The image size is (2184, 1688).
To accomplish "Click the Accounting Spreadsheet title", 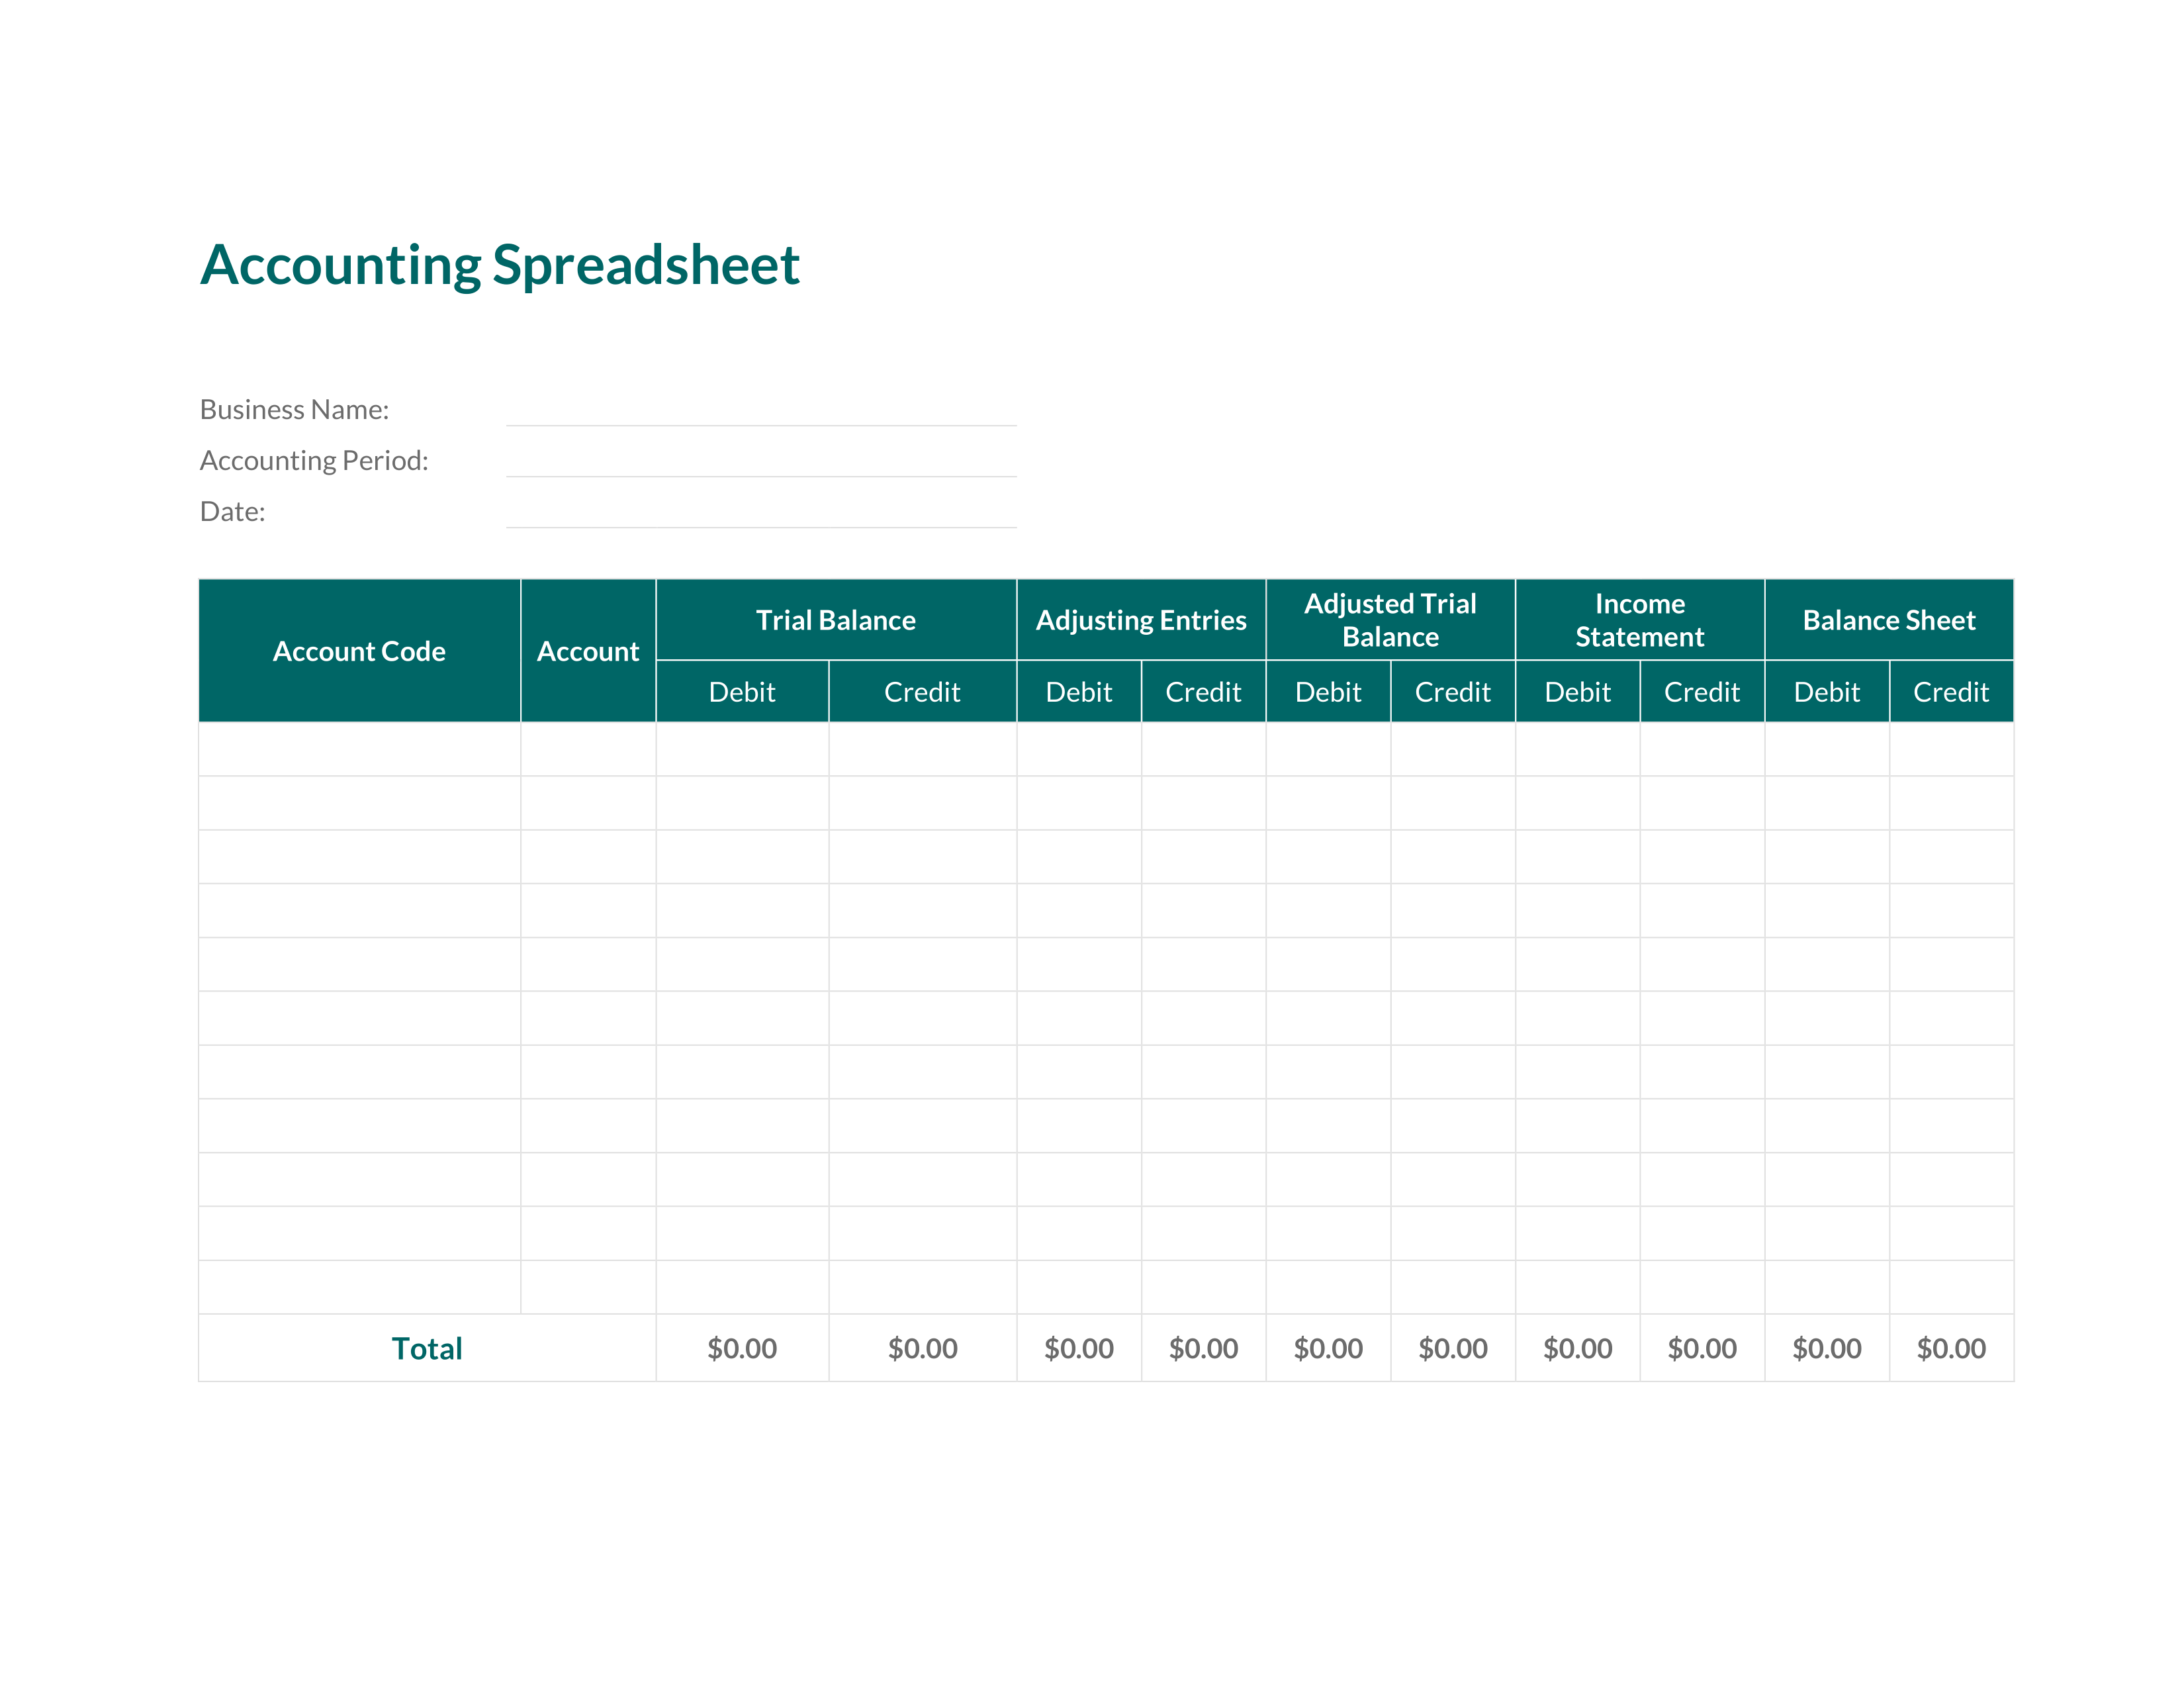I will point(499,266).
